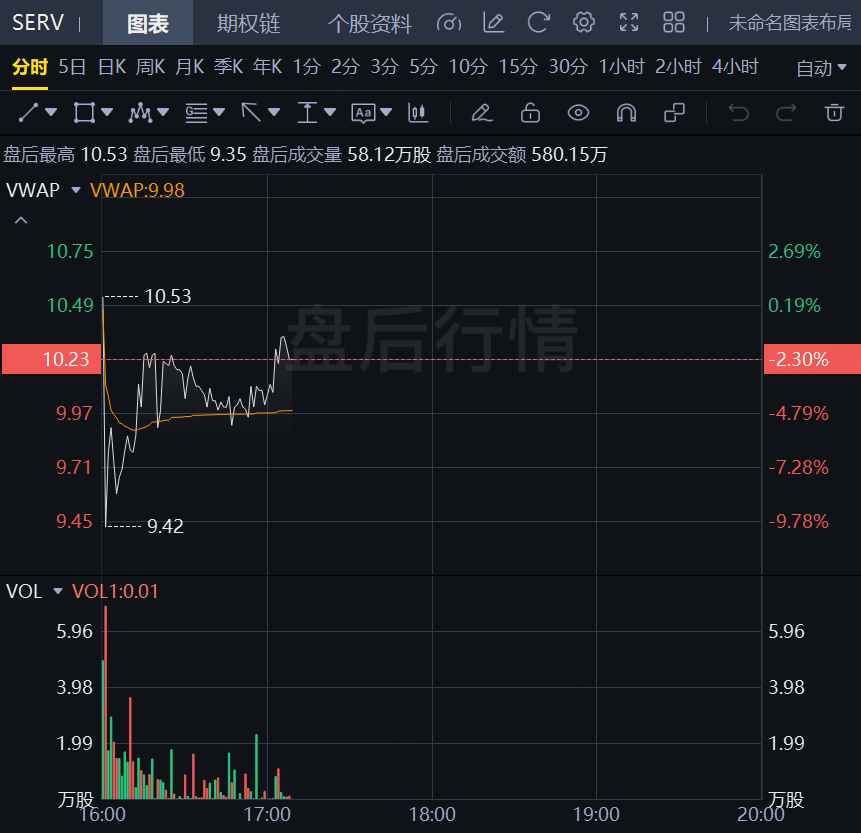Switch to the 15分 interval

[x=518, y=67]
